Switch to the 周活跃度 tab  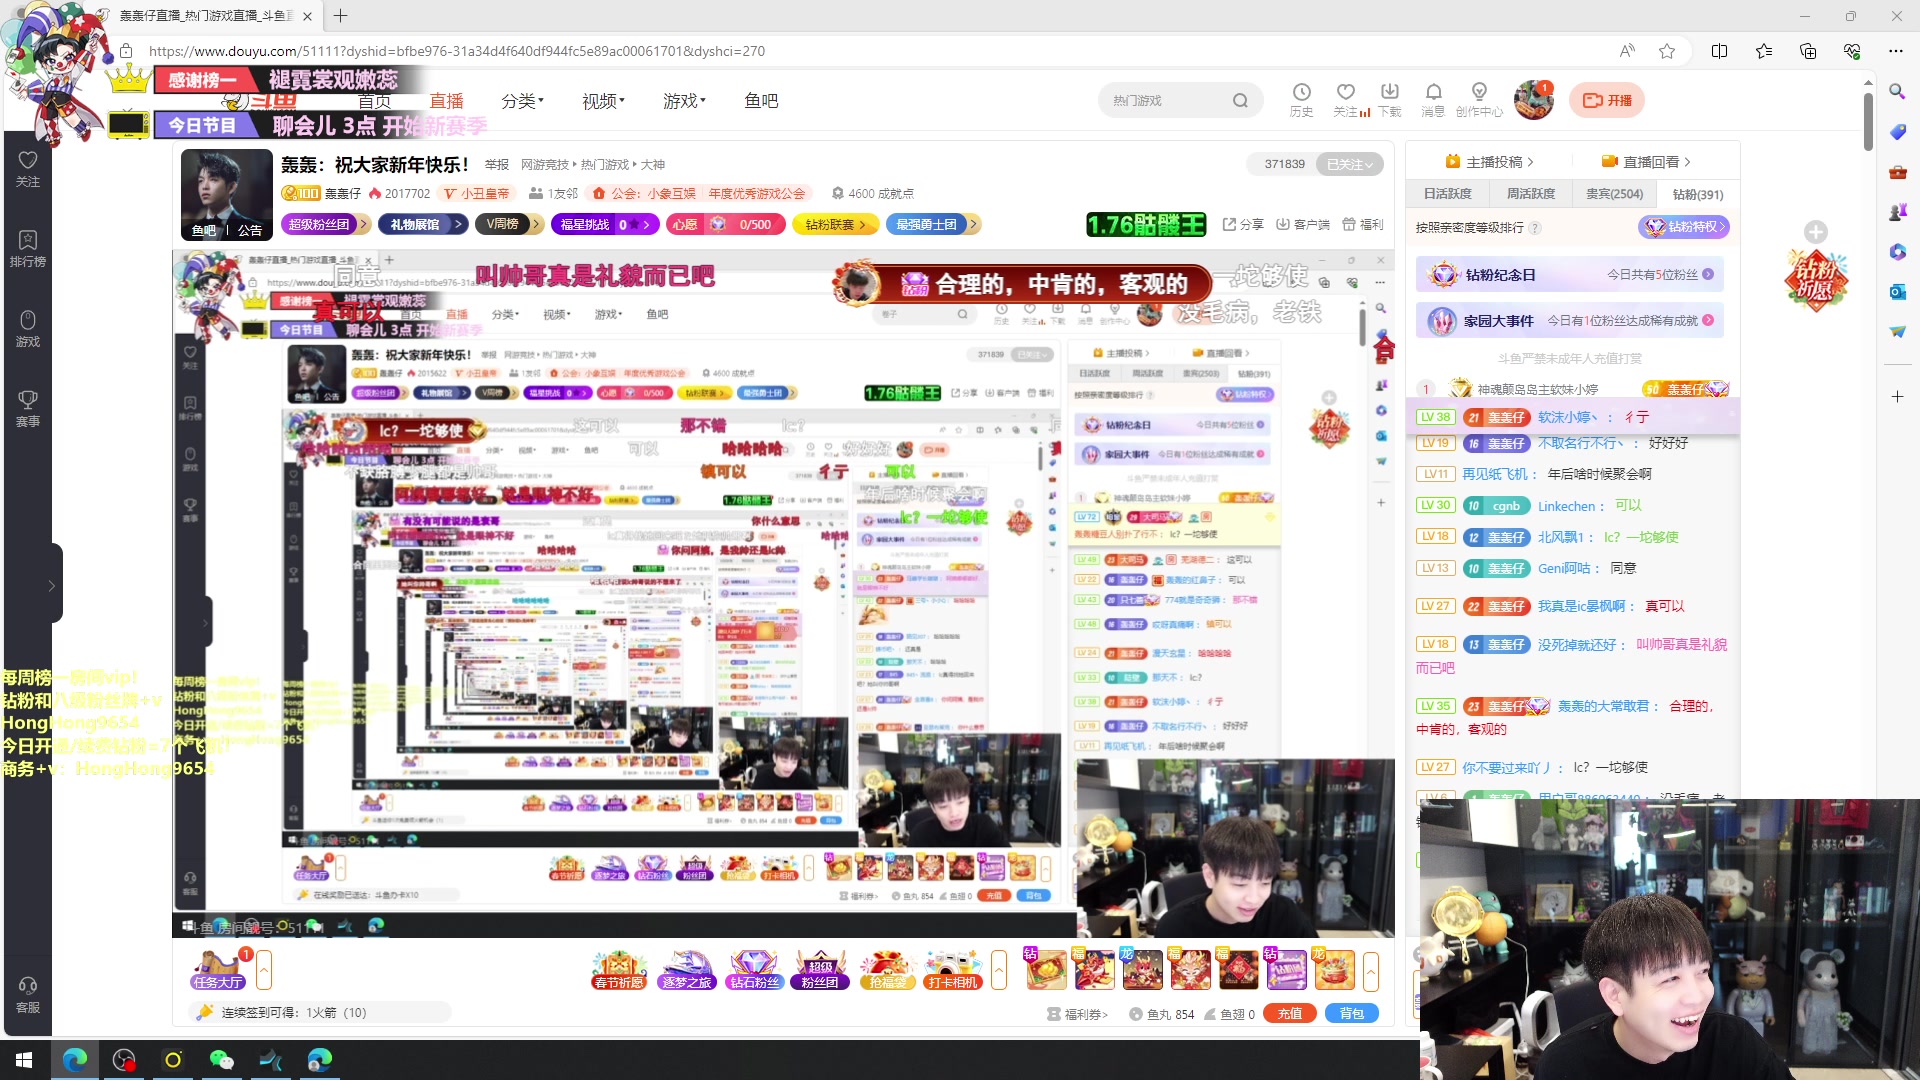[x=1531, y=194]
